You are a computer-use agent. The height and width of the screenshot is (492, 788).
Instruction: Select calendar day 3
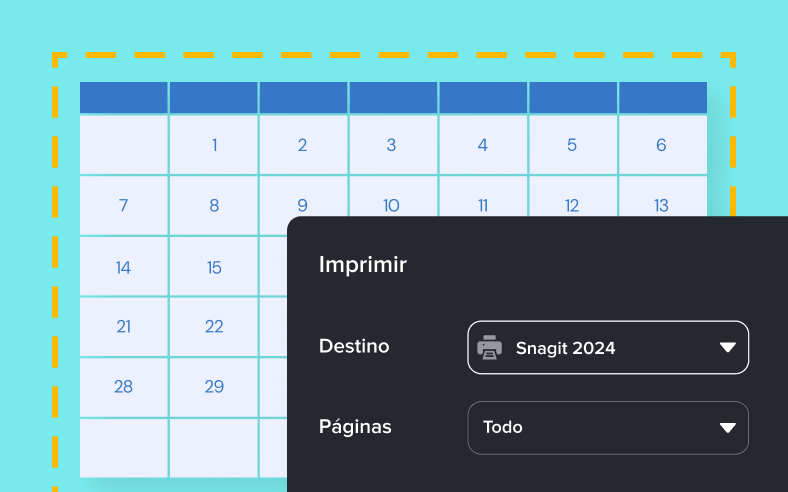(393, 145)
